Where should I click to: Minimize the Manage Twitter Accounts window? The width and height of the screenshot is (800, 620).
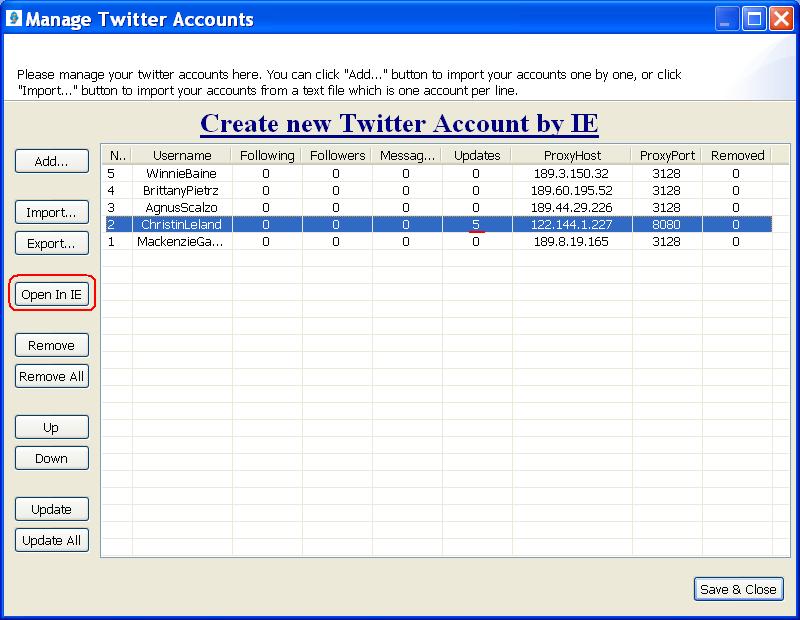coord(727,19)
